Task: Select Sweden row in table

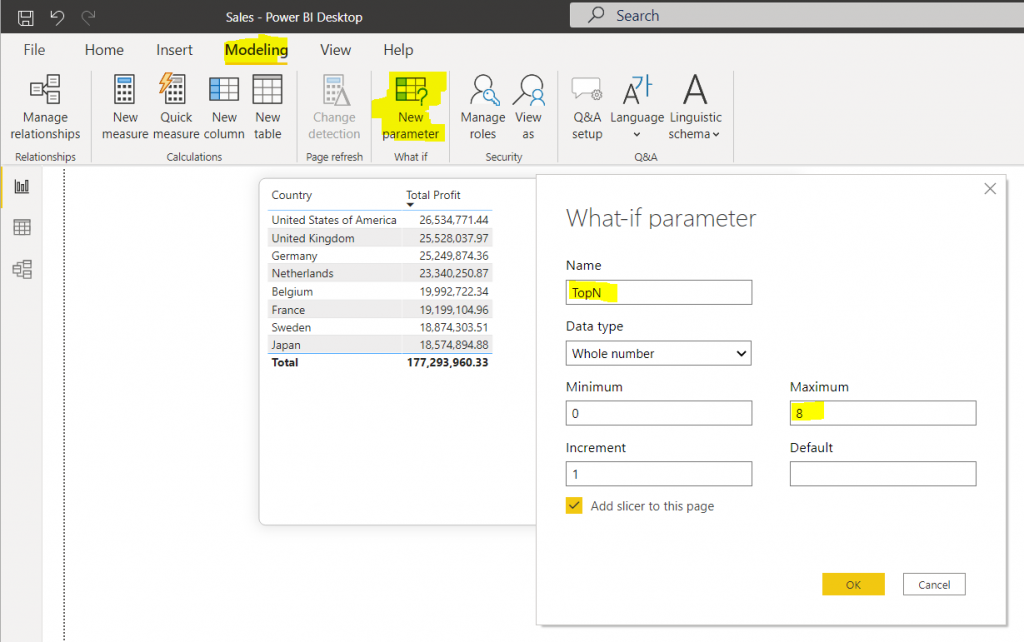Action: point(379,327)
